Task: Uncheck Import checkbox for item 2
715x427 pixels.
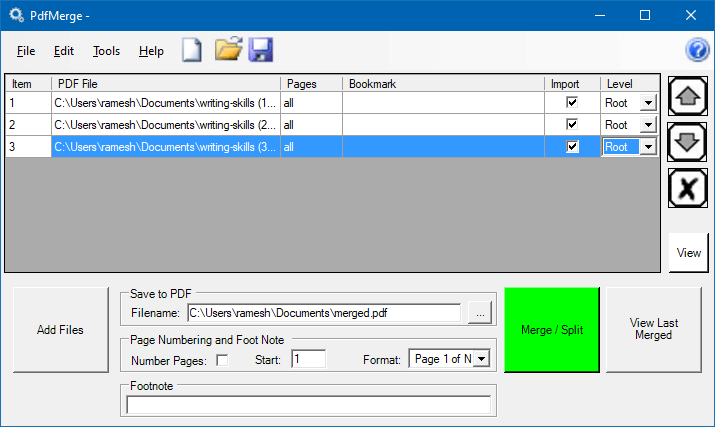Action: pos(572,124)
